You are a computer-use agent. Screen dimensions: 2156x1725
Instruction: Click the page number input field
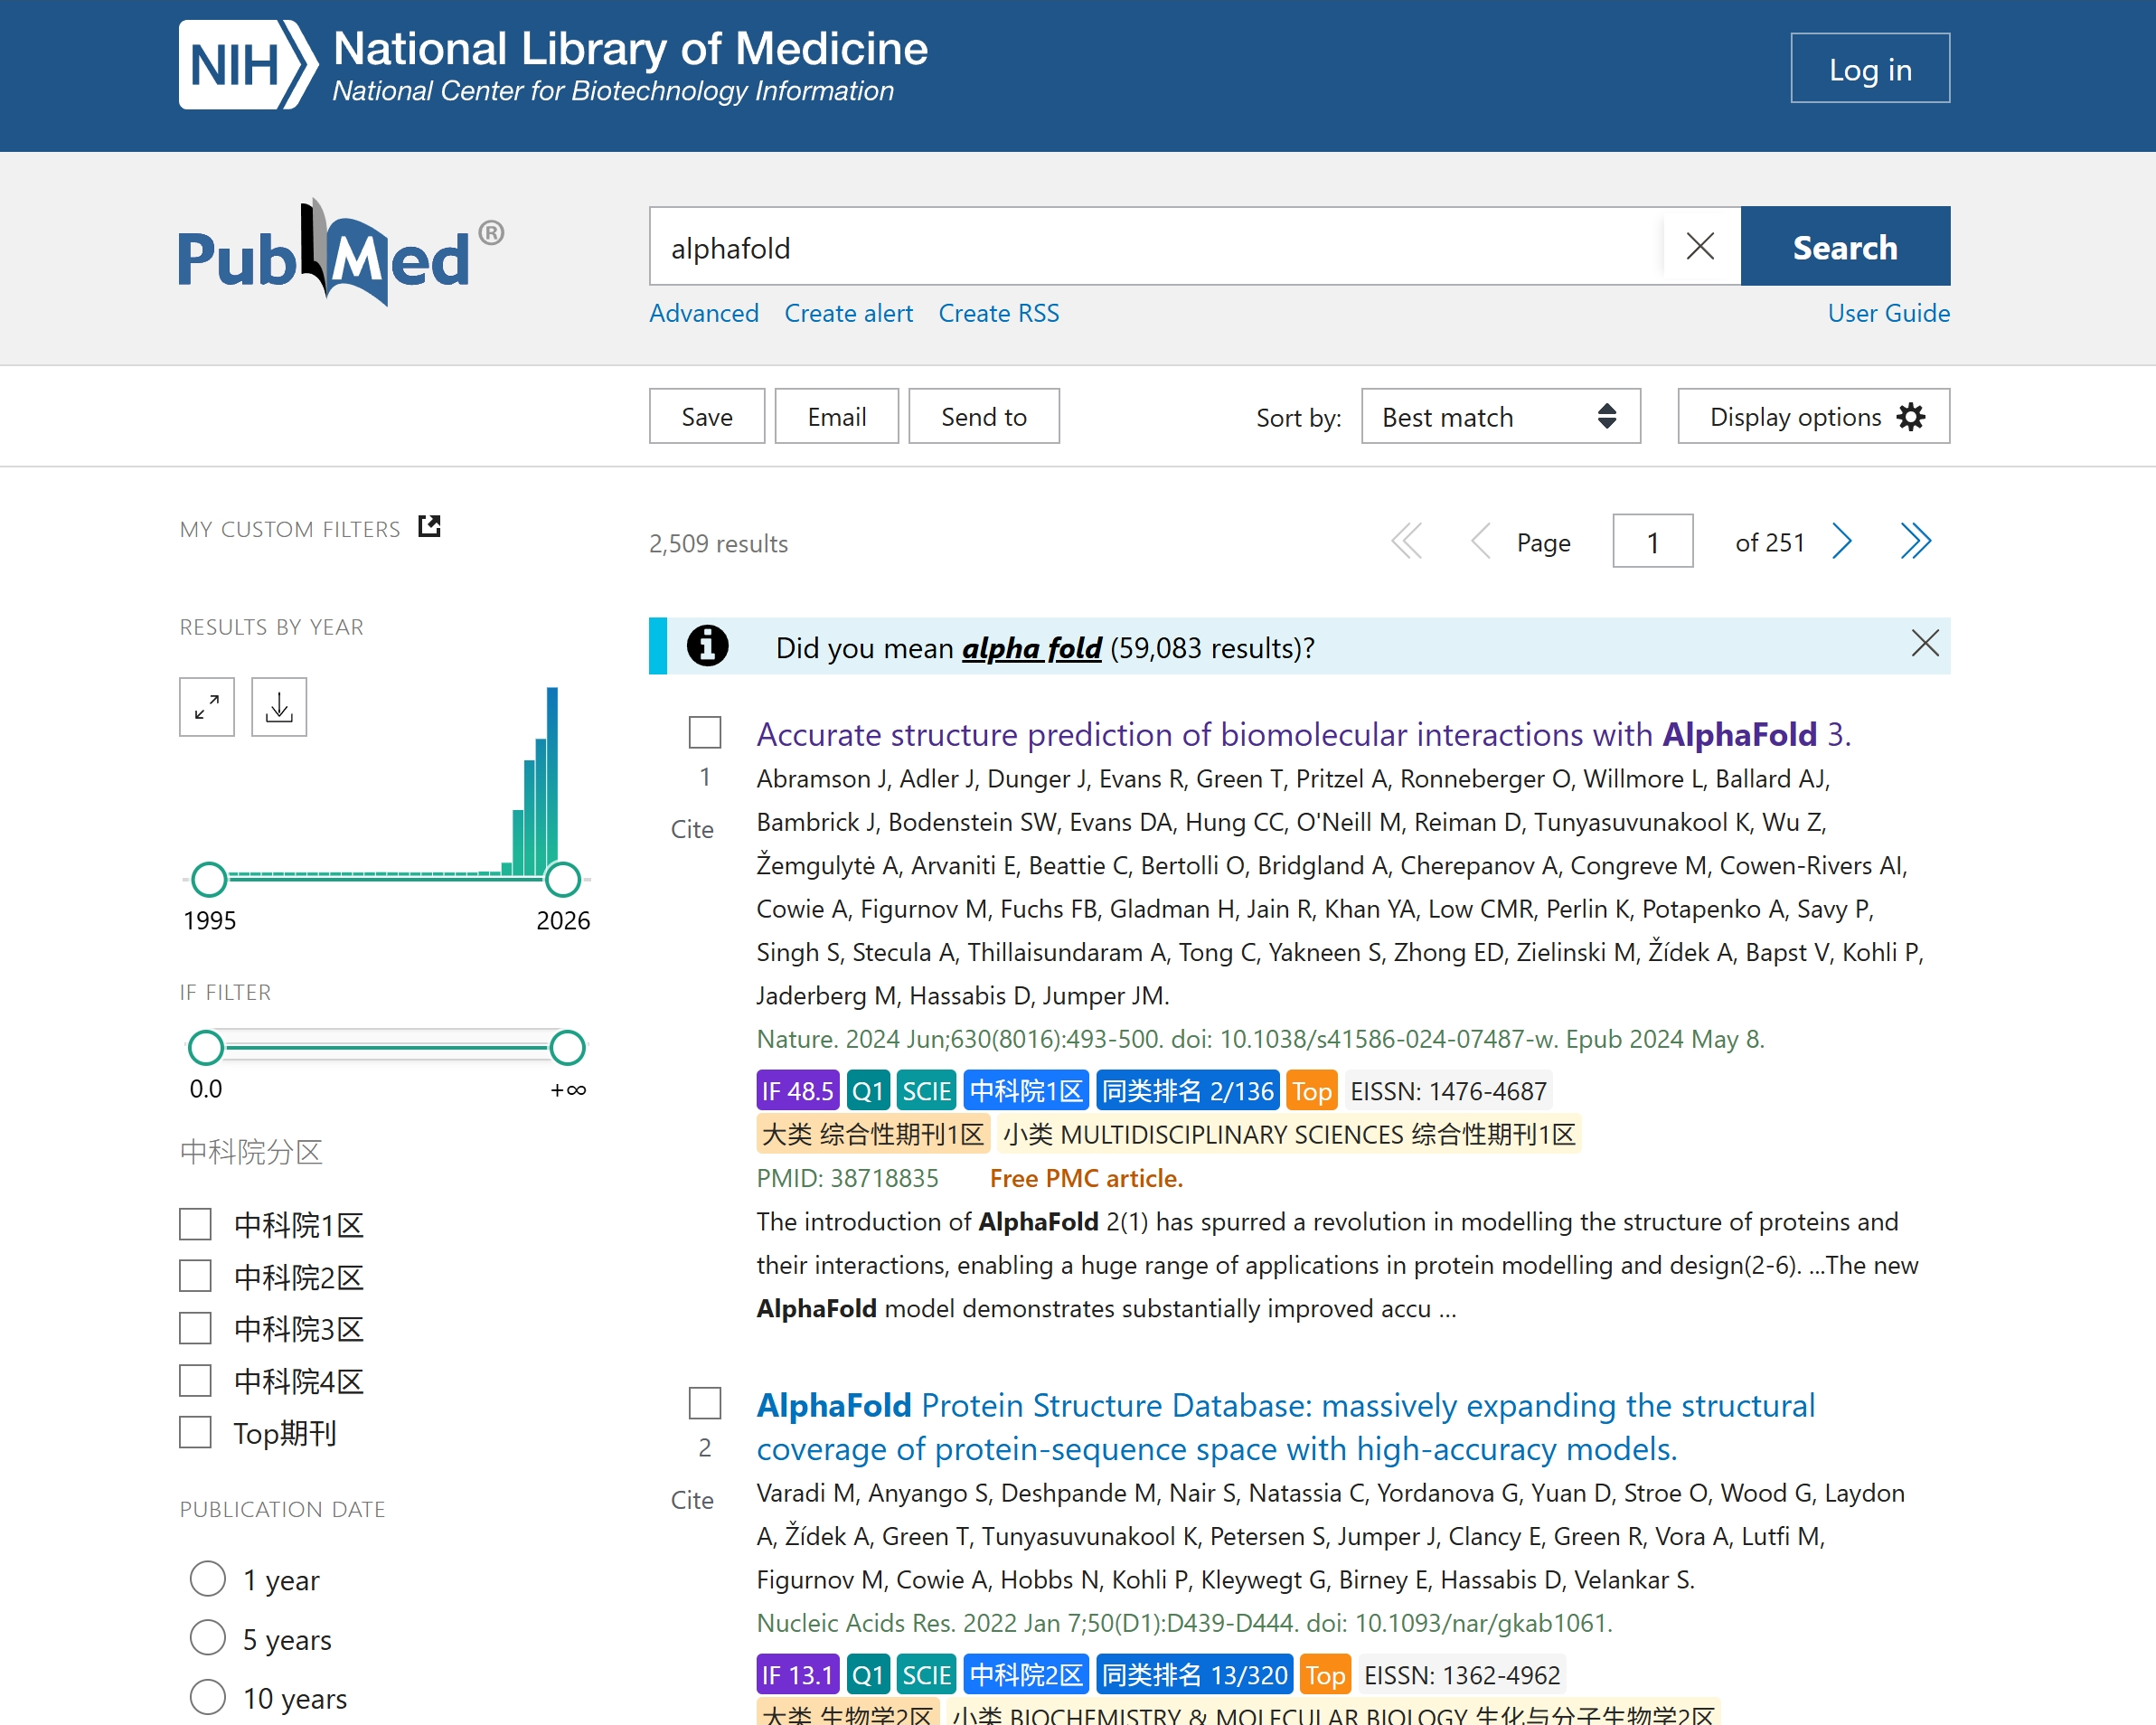click(1652, 542)
